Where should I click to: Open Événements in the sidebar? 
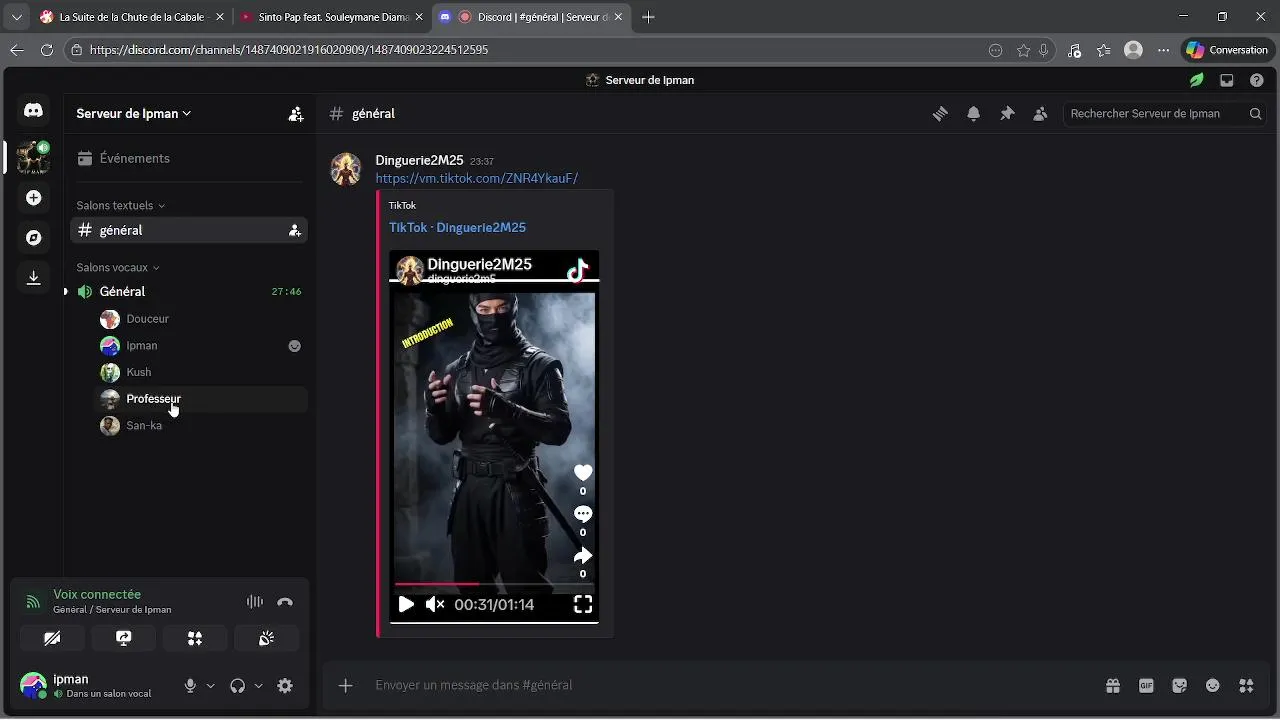188,158
